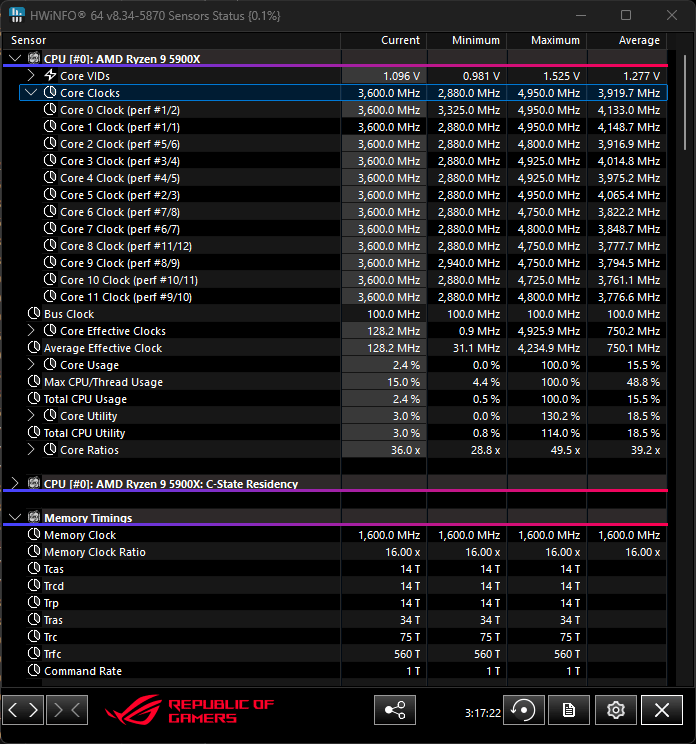This screenshot has height=744, width=696.
Task: Click the Memory Timings chip icon
Action: [x=34, y=517]
